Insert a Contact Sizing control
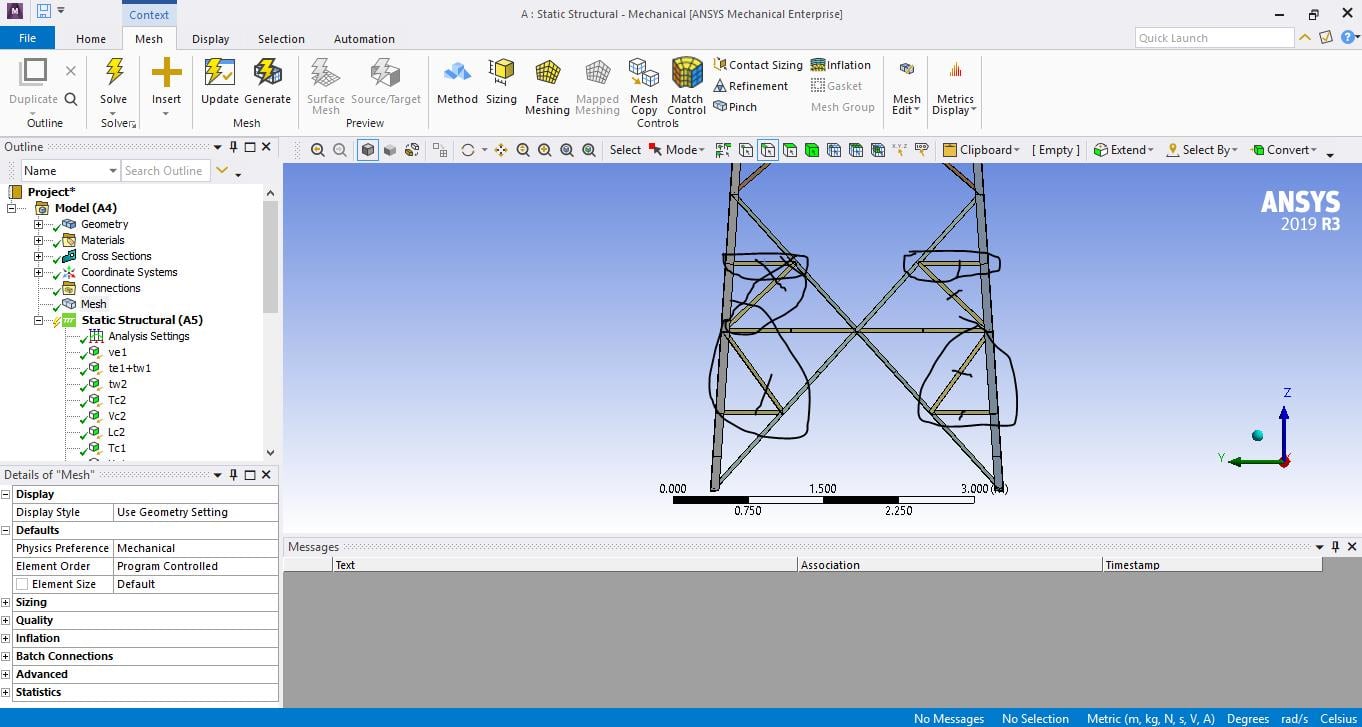The width and height of the screenshot is (1362, 727). [758, 65]
